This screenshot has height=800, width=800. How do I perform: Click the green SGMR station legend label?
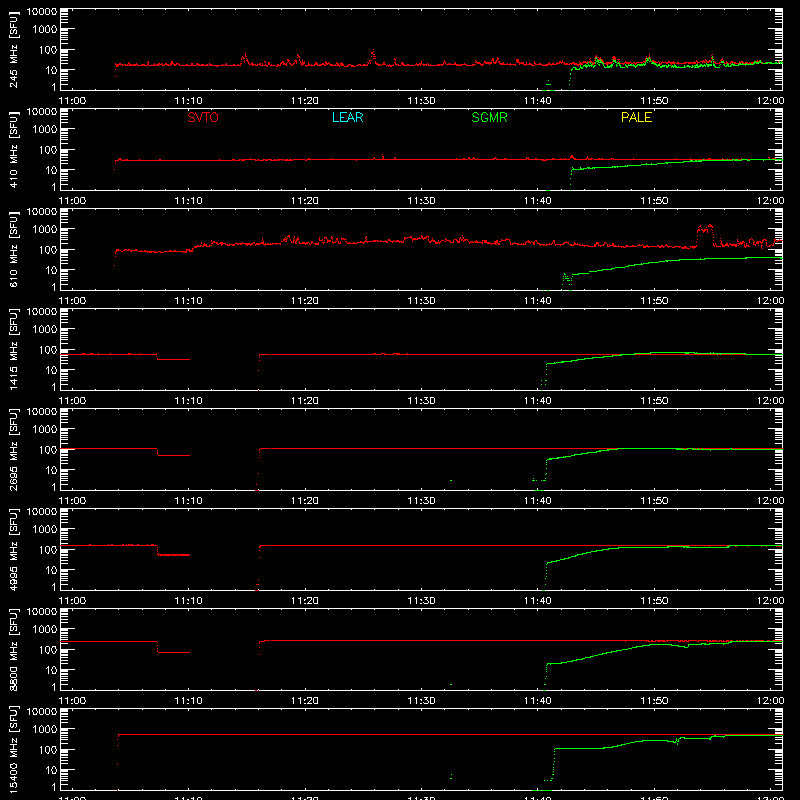coord(489,117)
